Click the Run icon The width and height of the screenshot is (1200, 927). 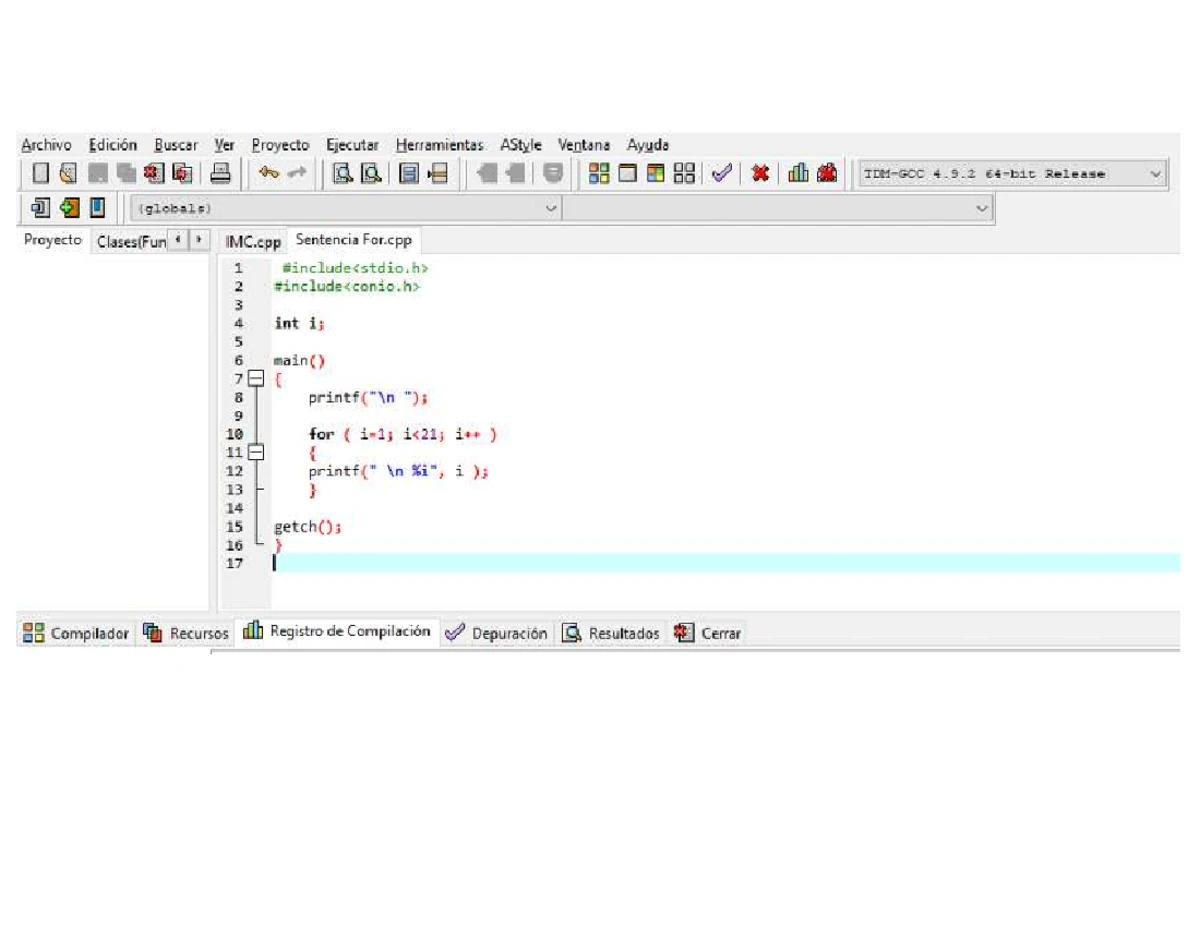pyautogui.click(x=627, y=173)
